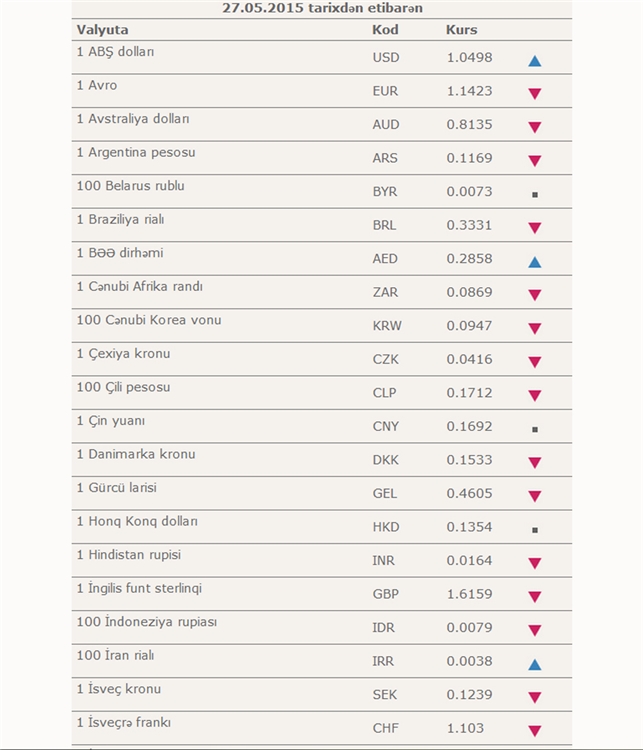Click the unchanged square marker for HKD
The image size is (643, 750).
coord(535,529)
